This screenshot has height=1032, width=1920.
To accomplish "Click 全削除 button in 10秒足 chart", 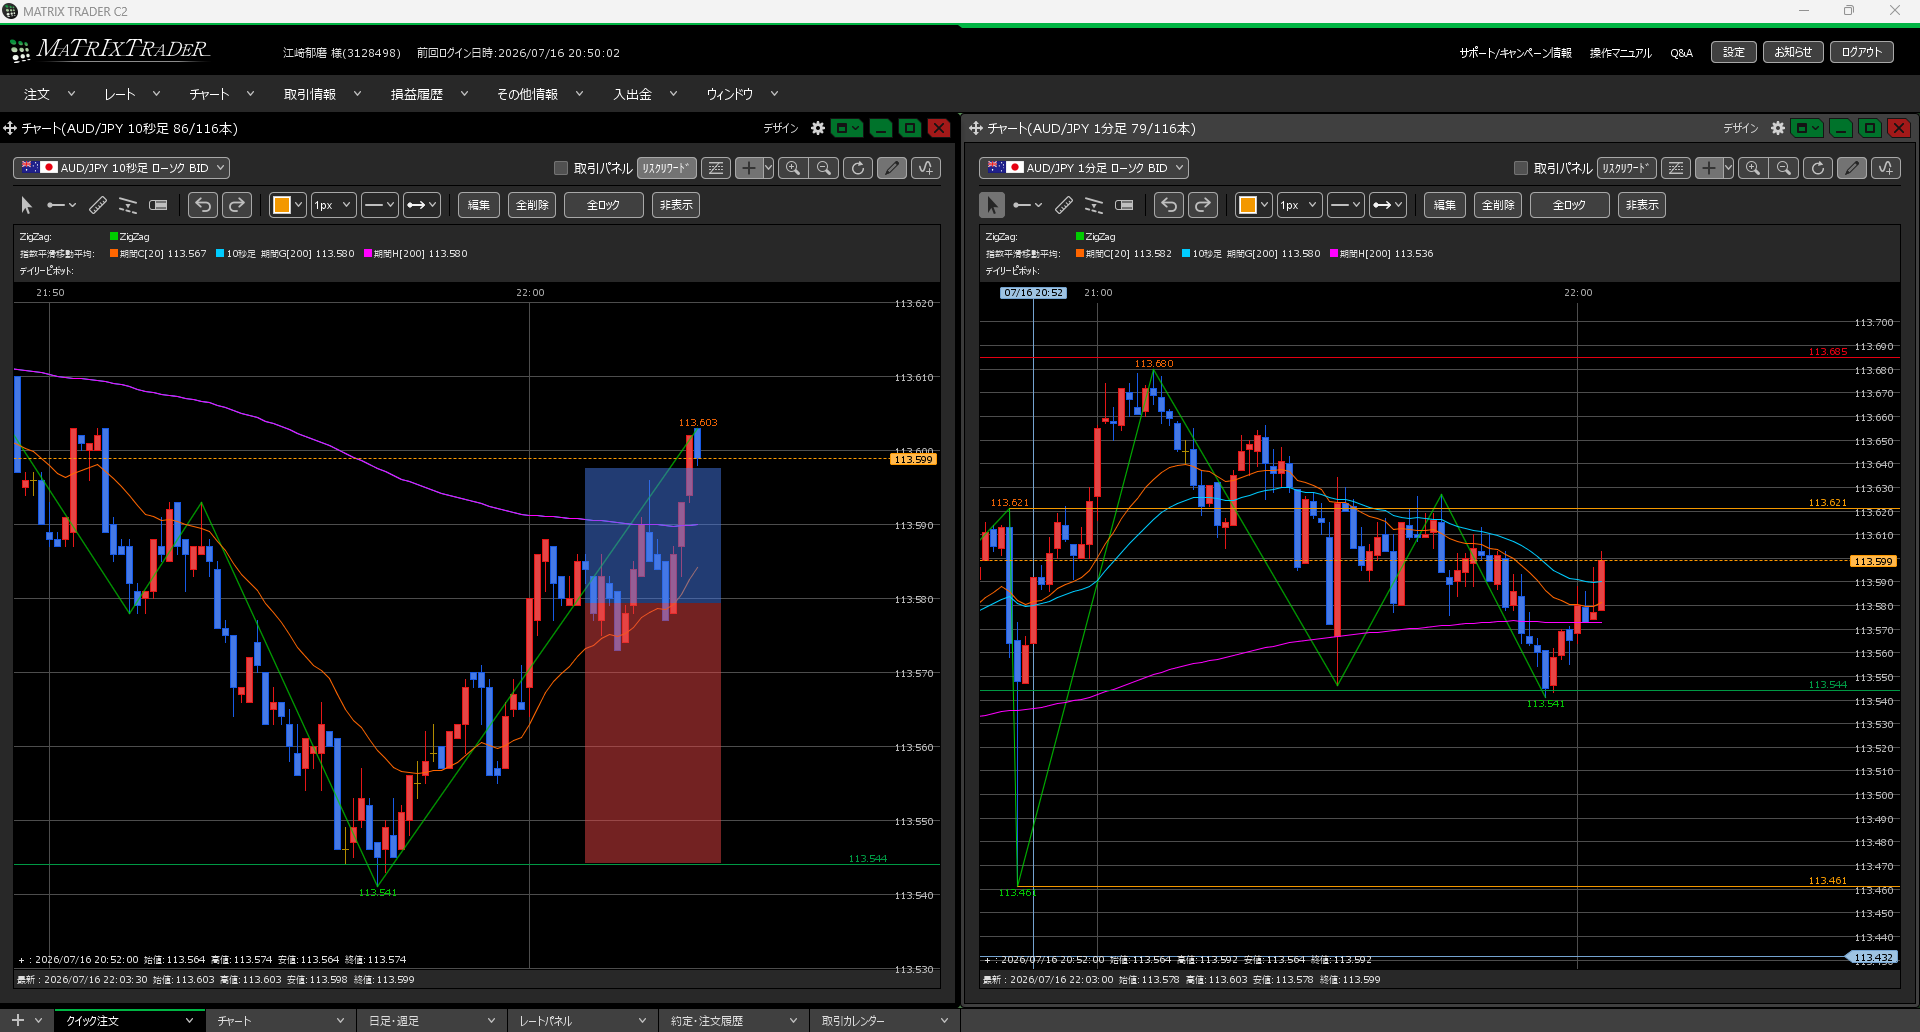I will click(532, 205).
